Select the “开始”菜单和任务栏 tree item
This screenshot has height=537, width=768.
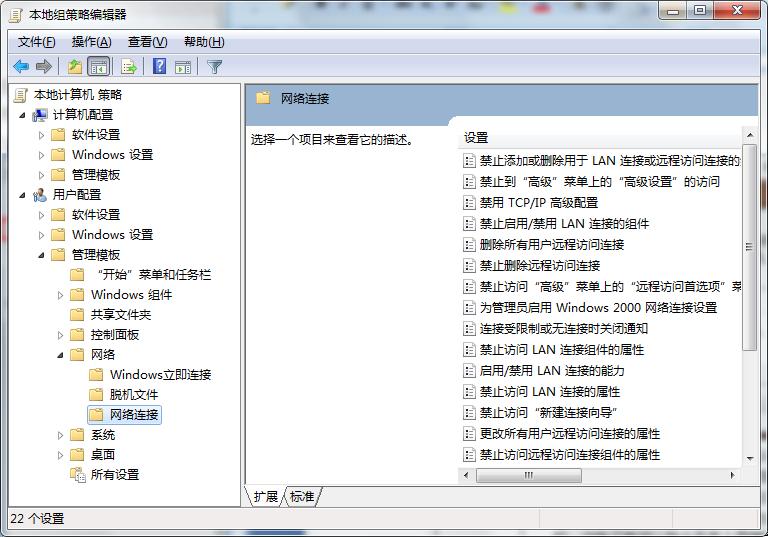(154, 275)
